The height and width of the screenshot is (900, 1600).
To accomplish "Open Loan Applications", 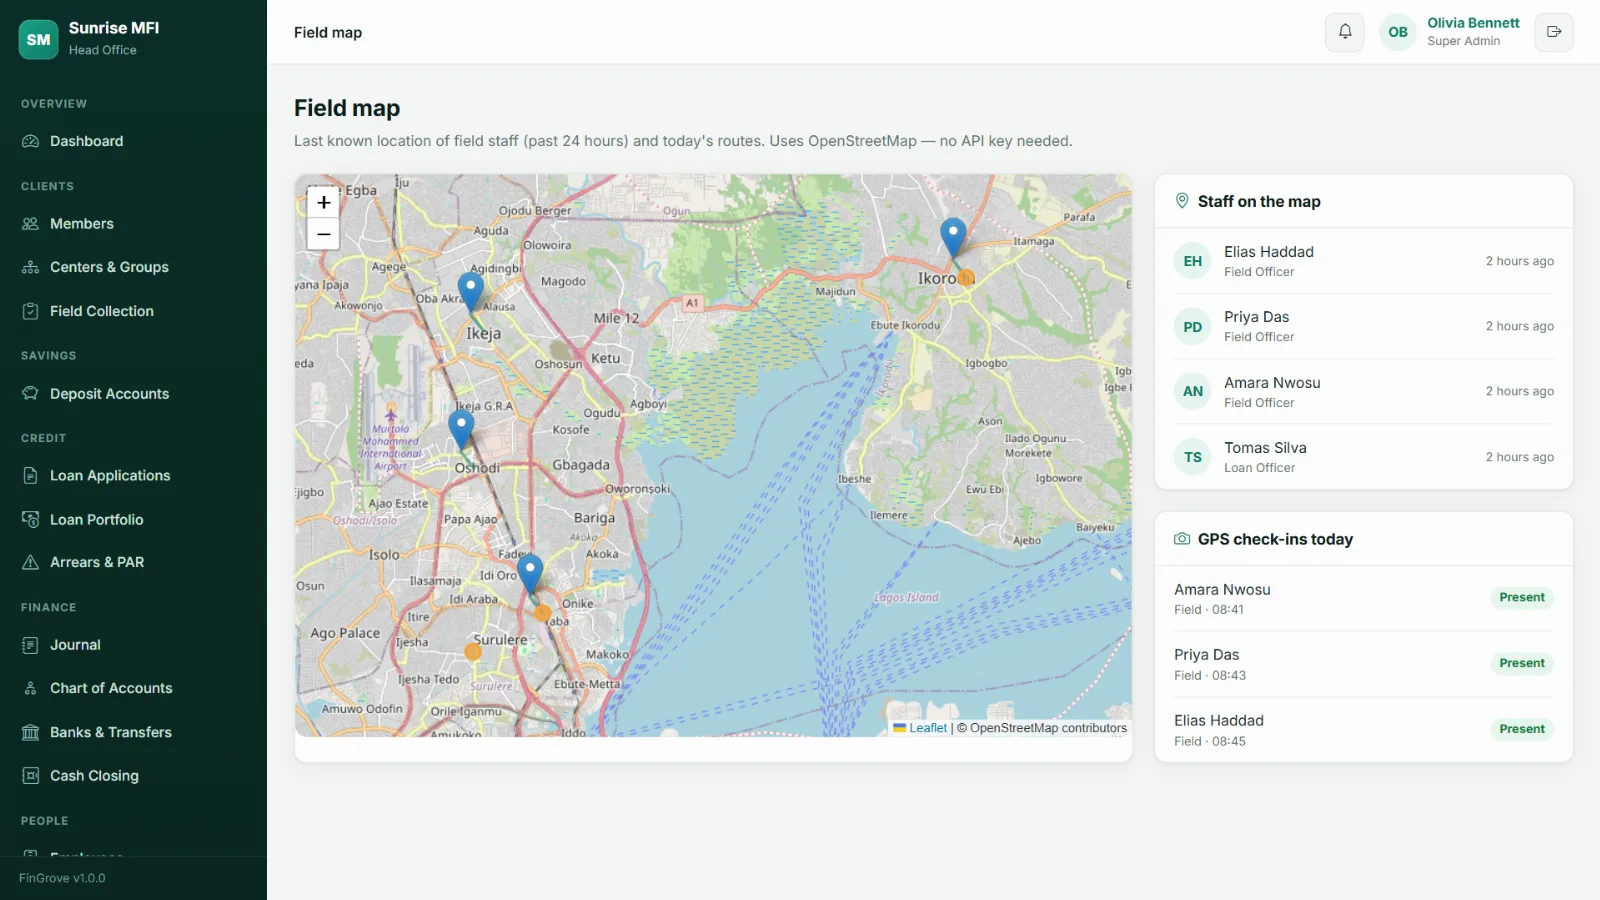I will [133, 476].
